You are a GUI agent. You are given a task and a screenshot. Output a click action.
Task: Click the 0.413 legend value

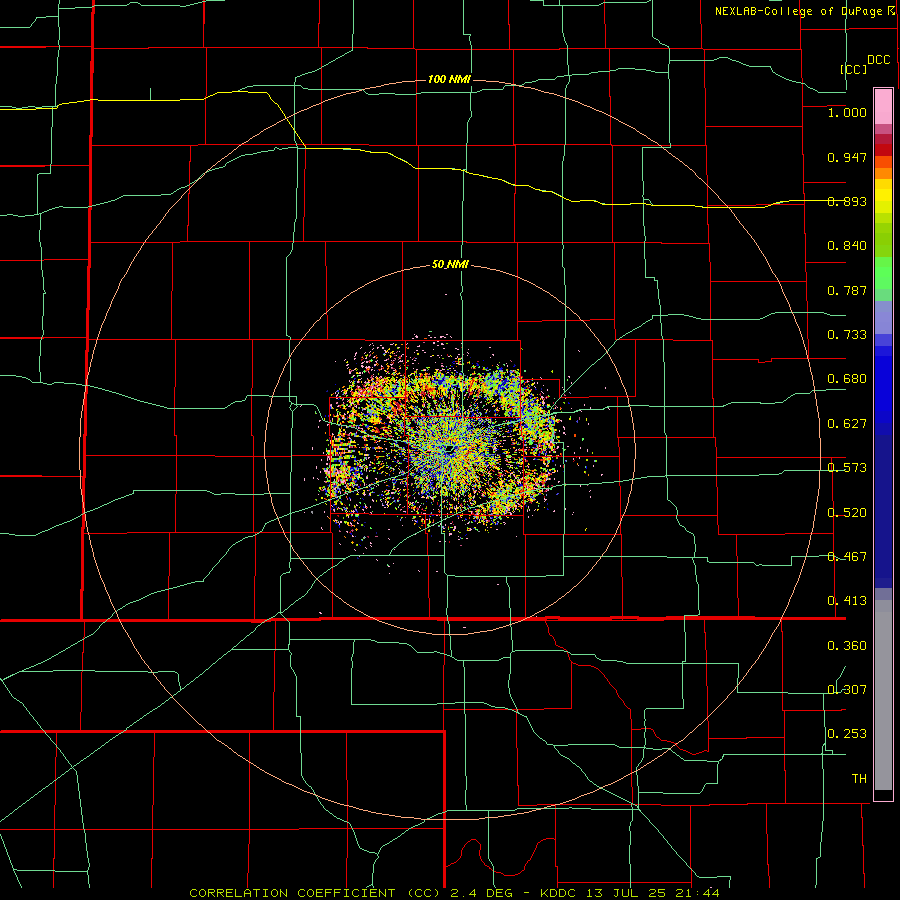(x=847, y=601)
